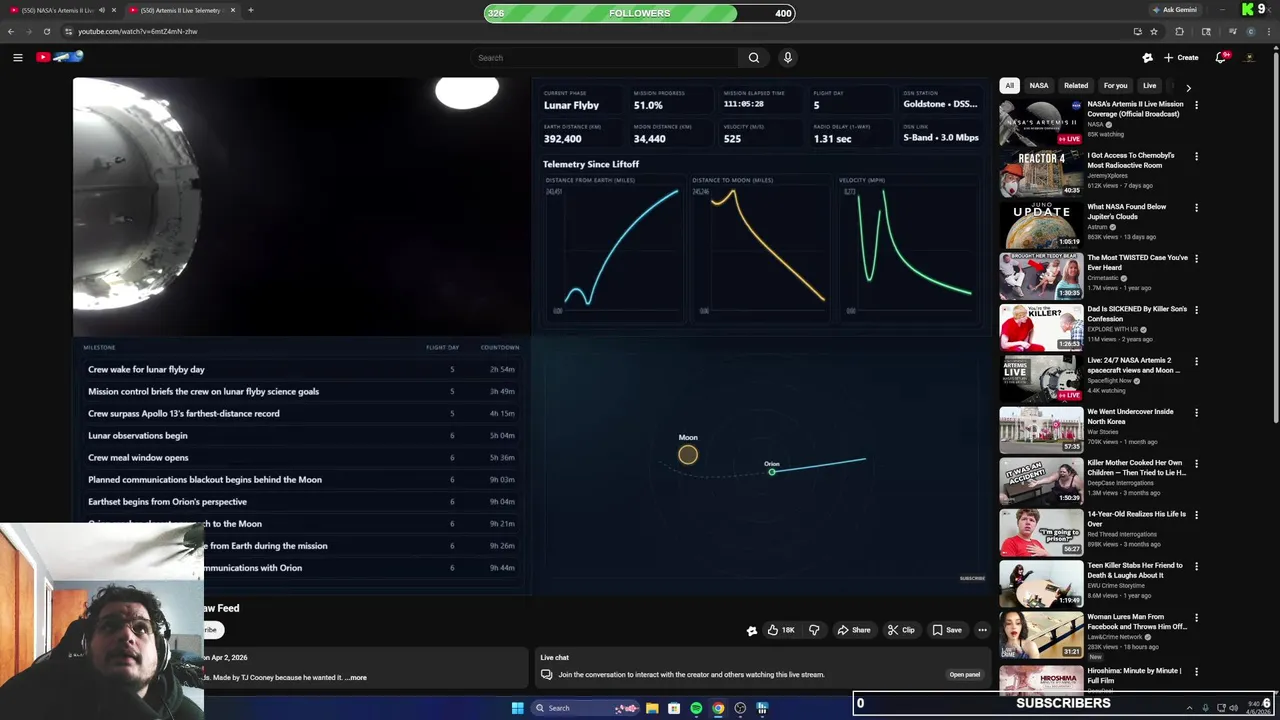Open the account avatar menu

[1250, 57]
